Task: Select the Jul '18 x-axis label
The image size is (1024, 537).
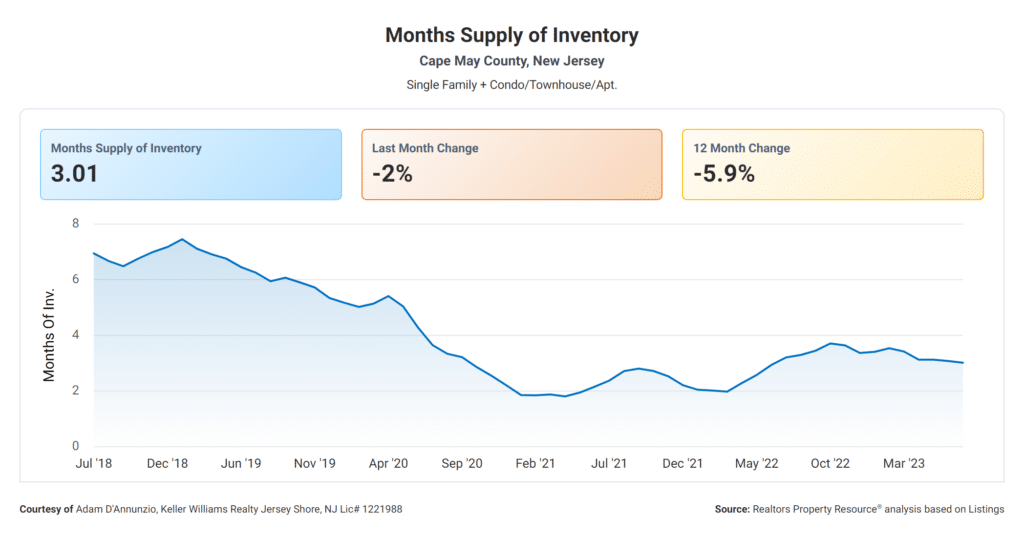Action: click(93, 464)
